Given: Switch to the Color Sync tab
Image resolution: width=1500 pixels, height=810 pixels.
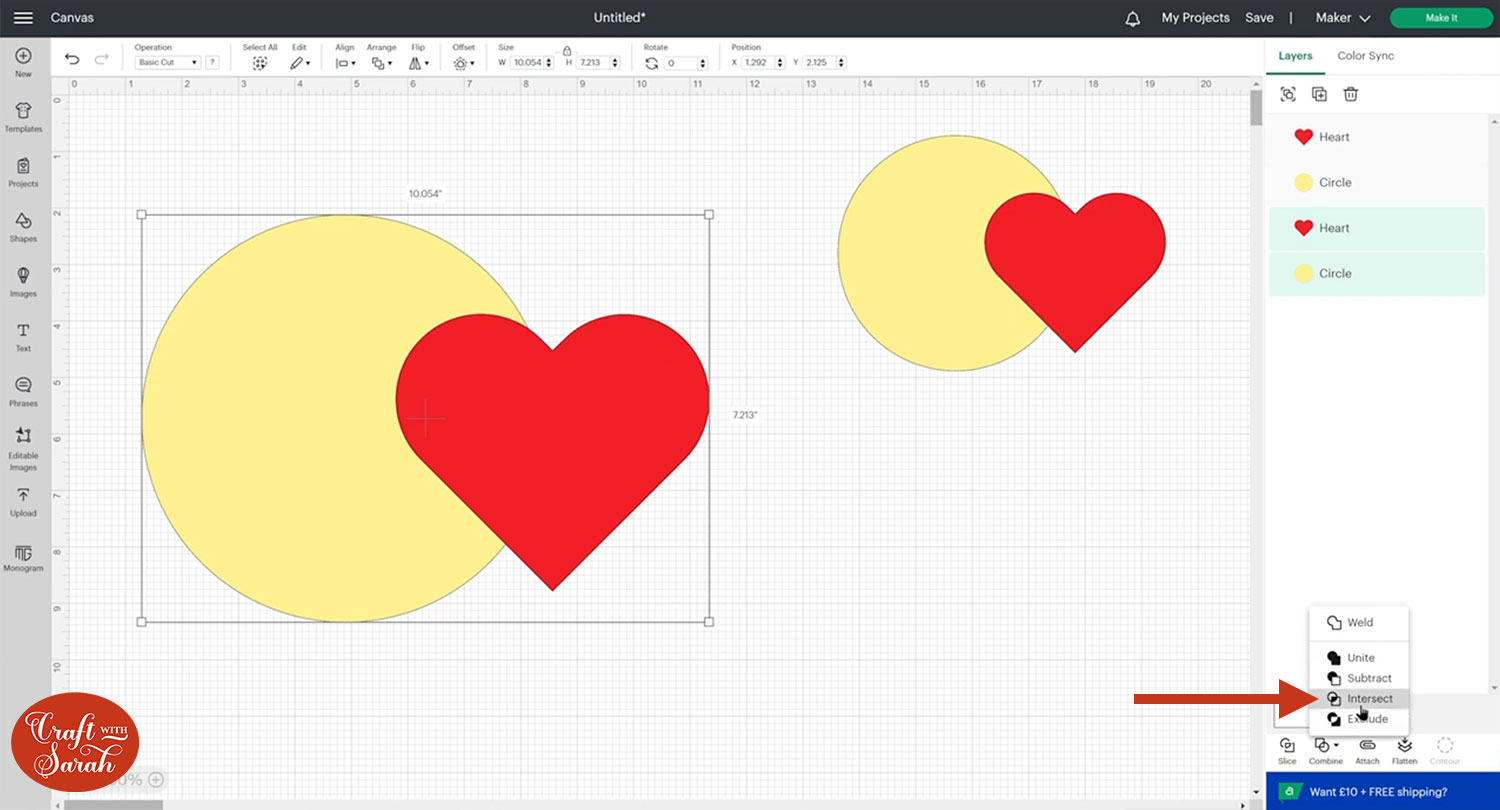Looking at the screenshot, I should [1365, 56].
